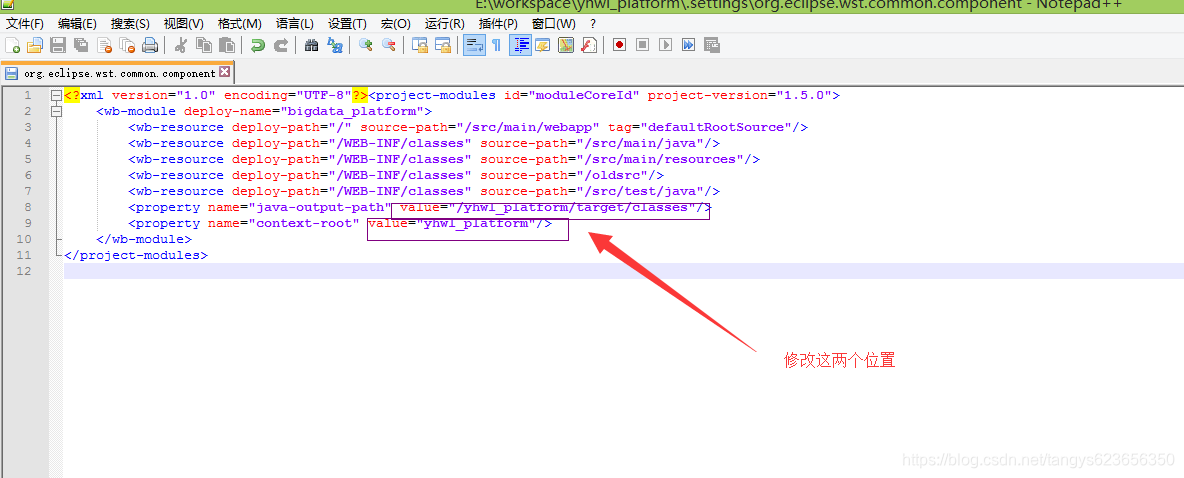Screen dimensions: 1184x478
Task: Undo the last edit with green arrow
Action: pyautogui.click(x=257, y=45)
